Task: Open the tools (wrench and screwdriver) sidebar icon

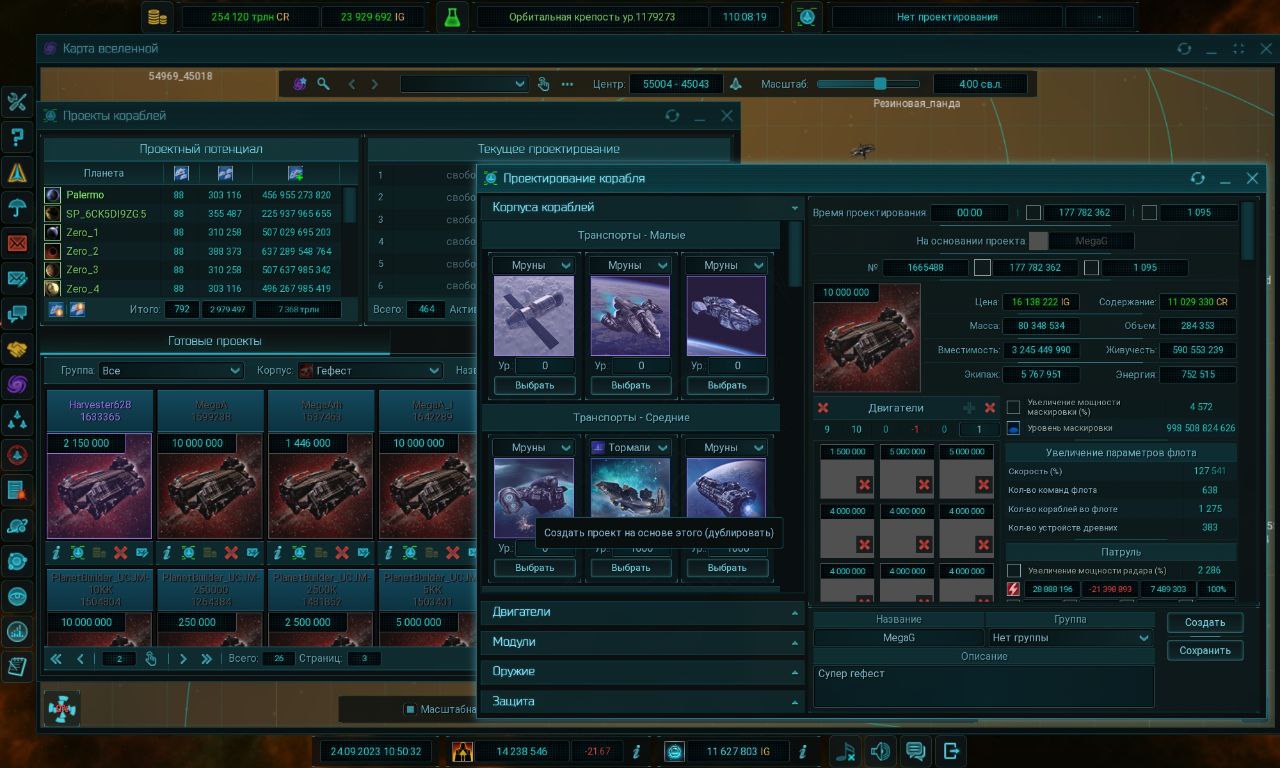Action: pos(17,101)
